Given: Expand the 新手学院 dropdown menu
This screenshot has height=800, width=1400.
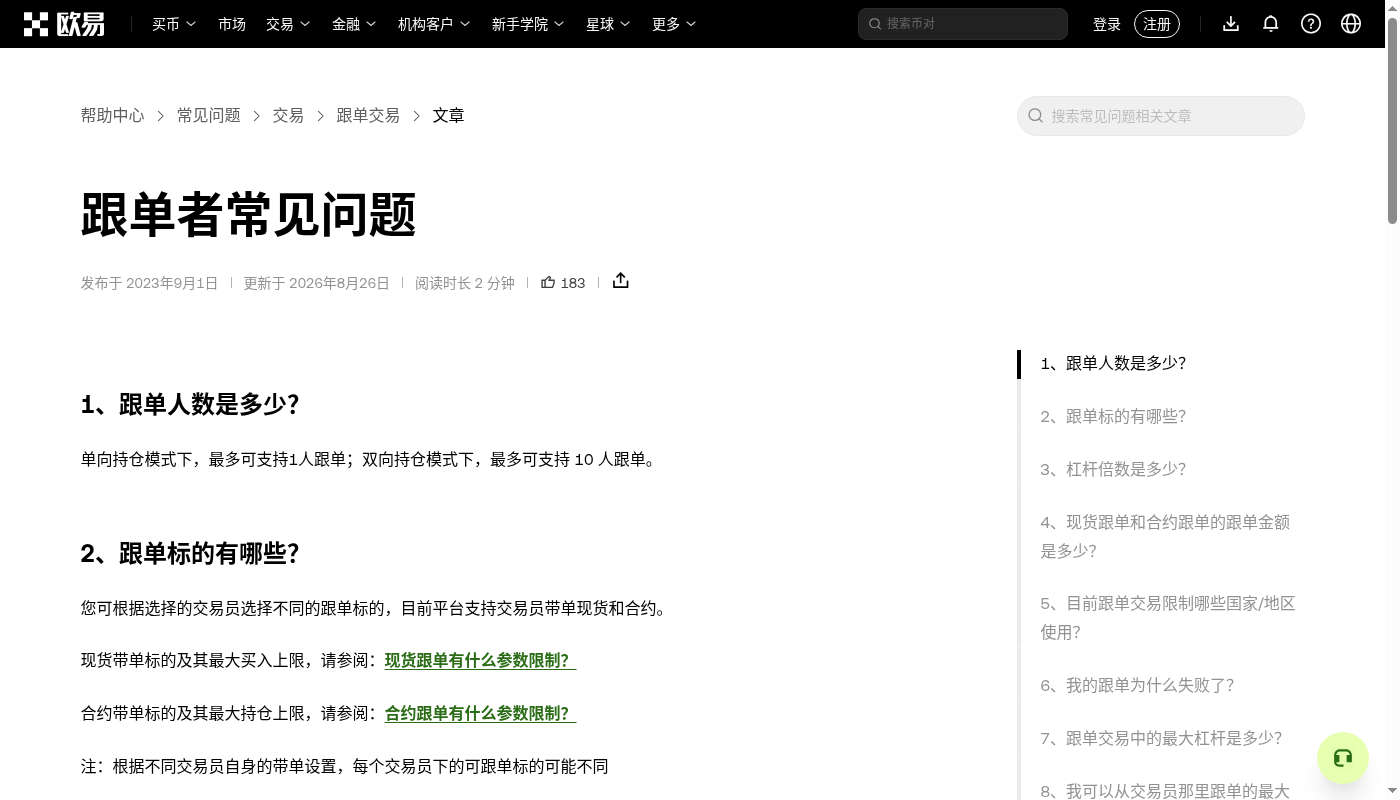Looking at the screenshot, I should [x=528, y=24].
